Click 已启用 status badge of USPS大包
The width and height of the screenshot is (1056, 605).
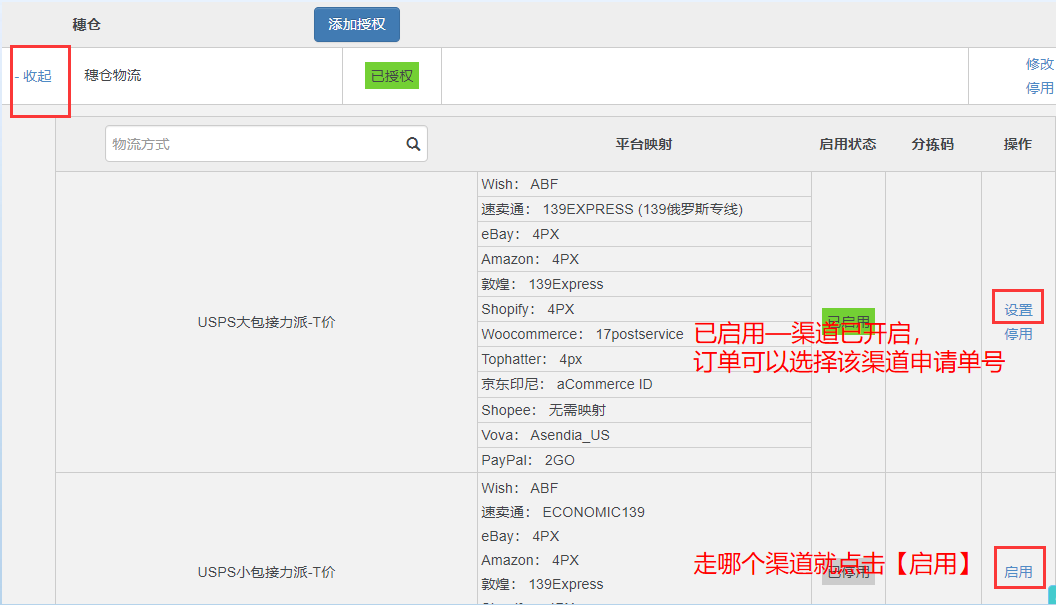pyautogui.click(x=848, y=321)
